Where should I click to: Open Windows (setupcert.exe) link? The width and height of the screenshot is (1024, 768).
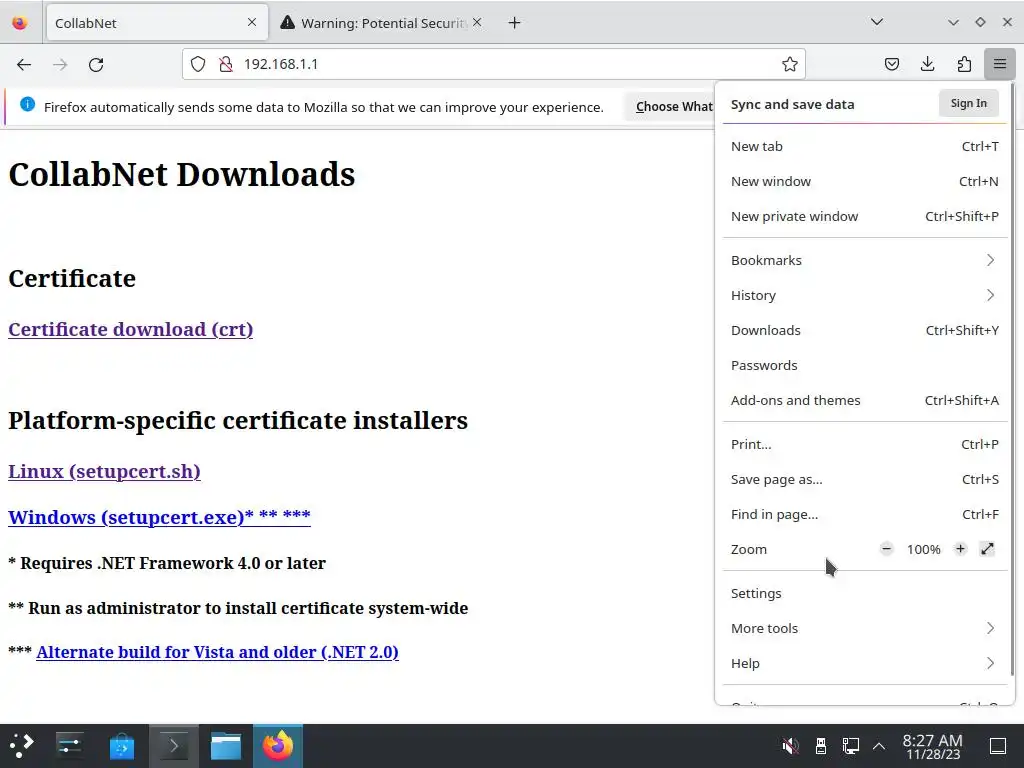[159, 517]
